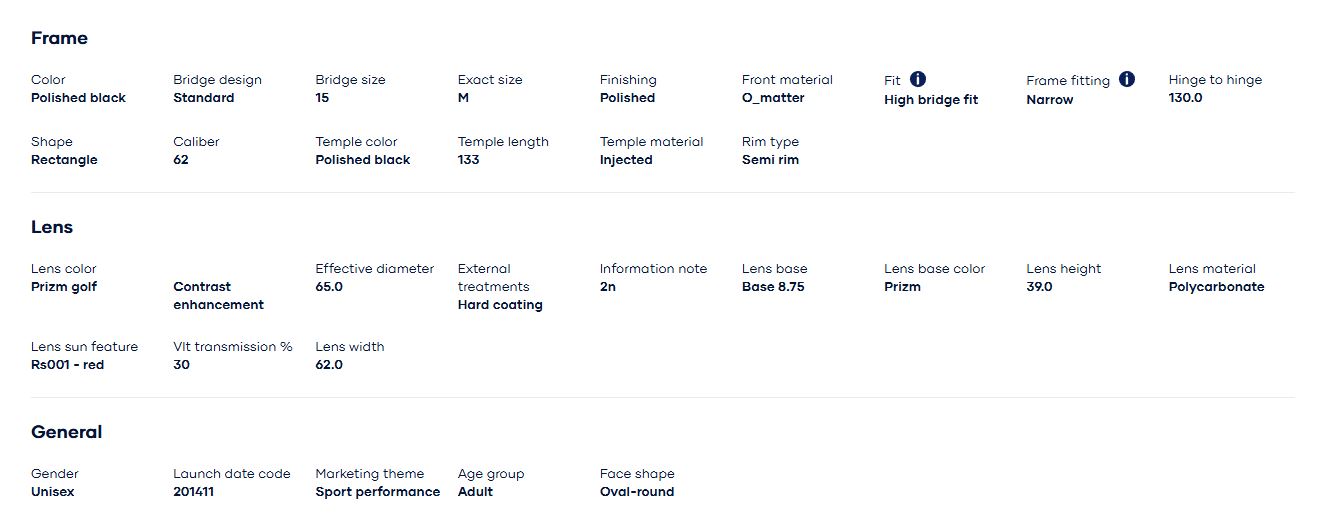Select the Polycarbonate lens material text
1318x516 pixels.
[1216, 287]
